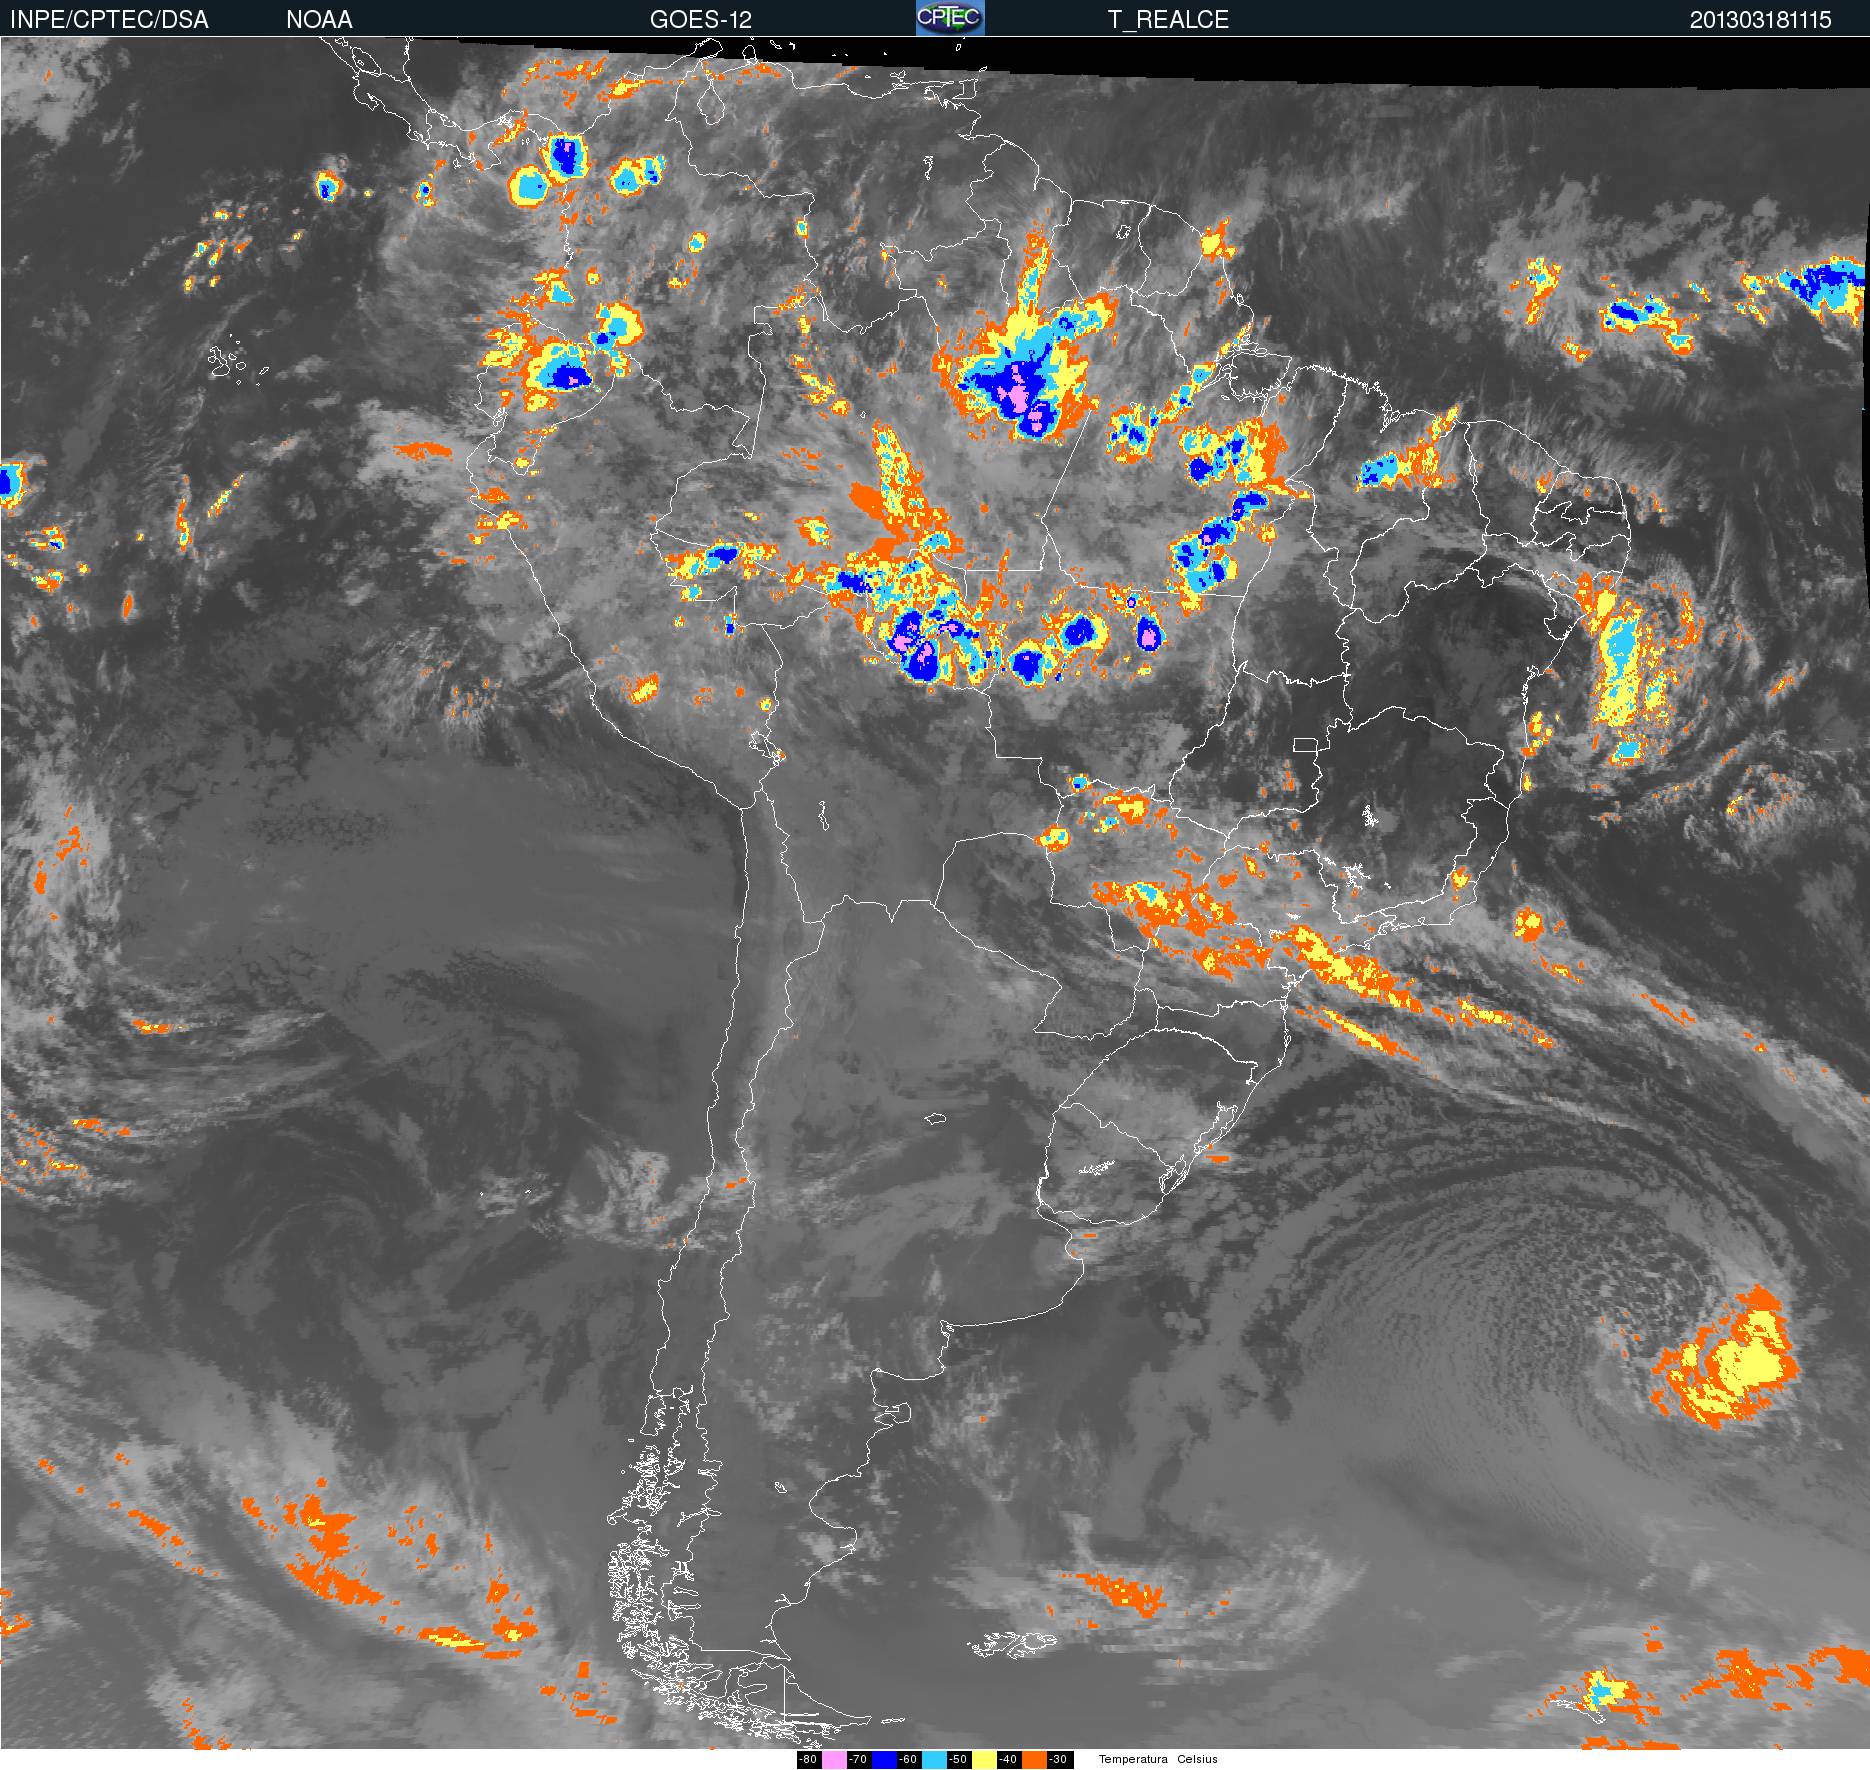This screenshot has height=1770, width=1870.
Task: Click the yellow legend swatch after -50
Action: [x=984, y=1760]
